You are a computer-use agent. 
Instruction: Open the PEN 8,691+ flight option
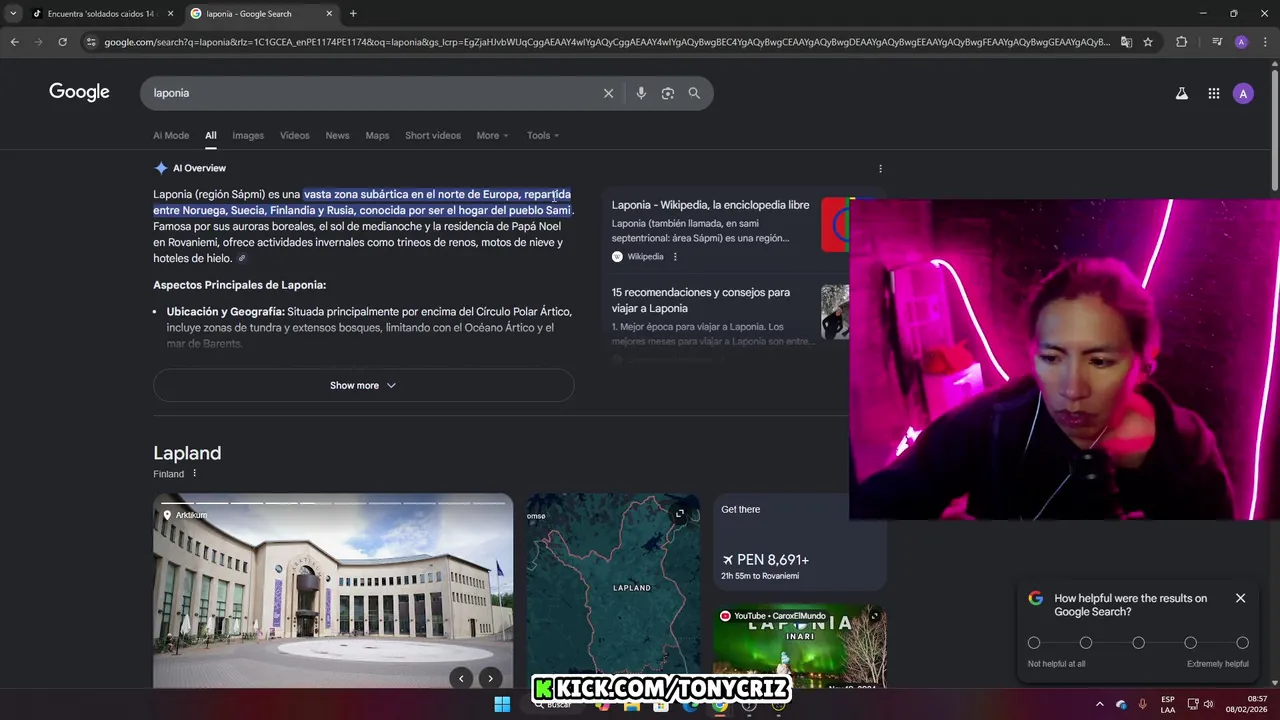(x=798, y=541)
